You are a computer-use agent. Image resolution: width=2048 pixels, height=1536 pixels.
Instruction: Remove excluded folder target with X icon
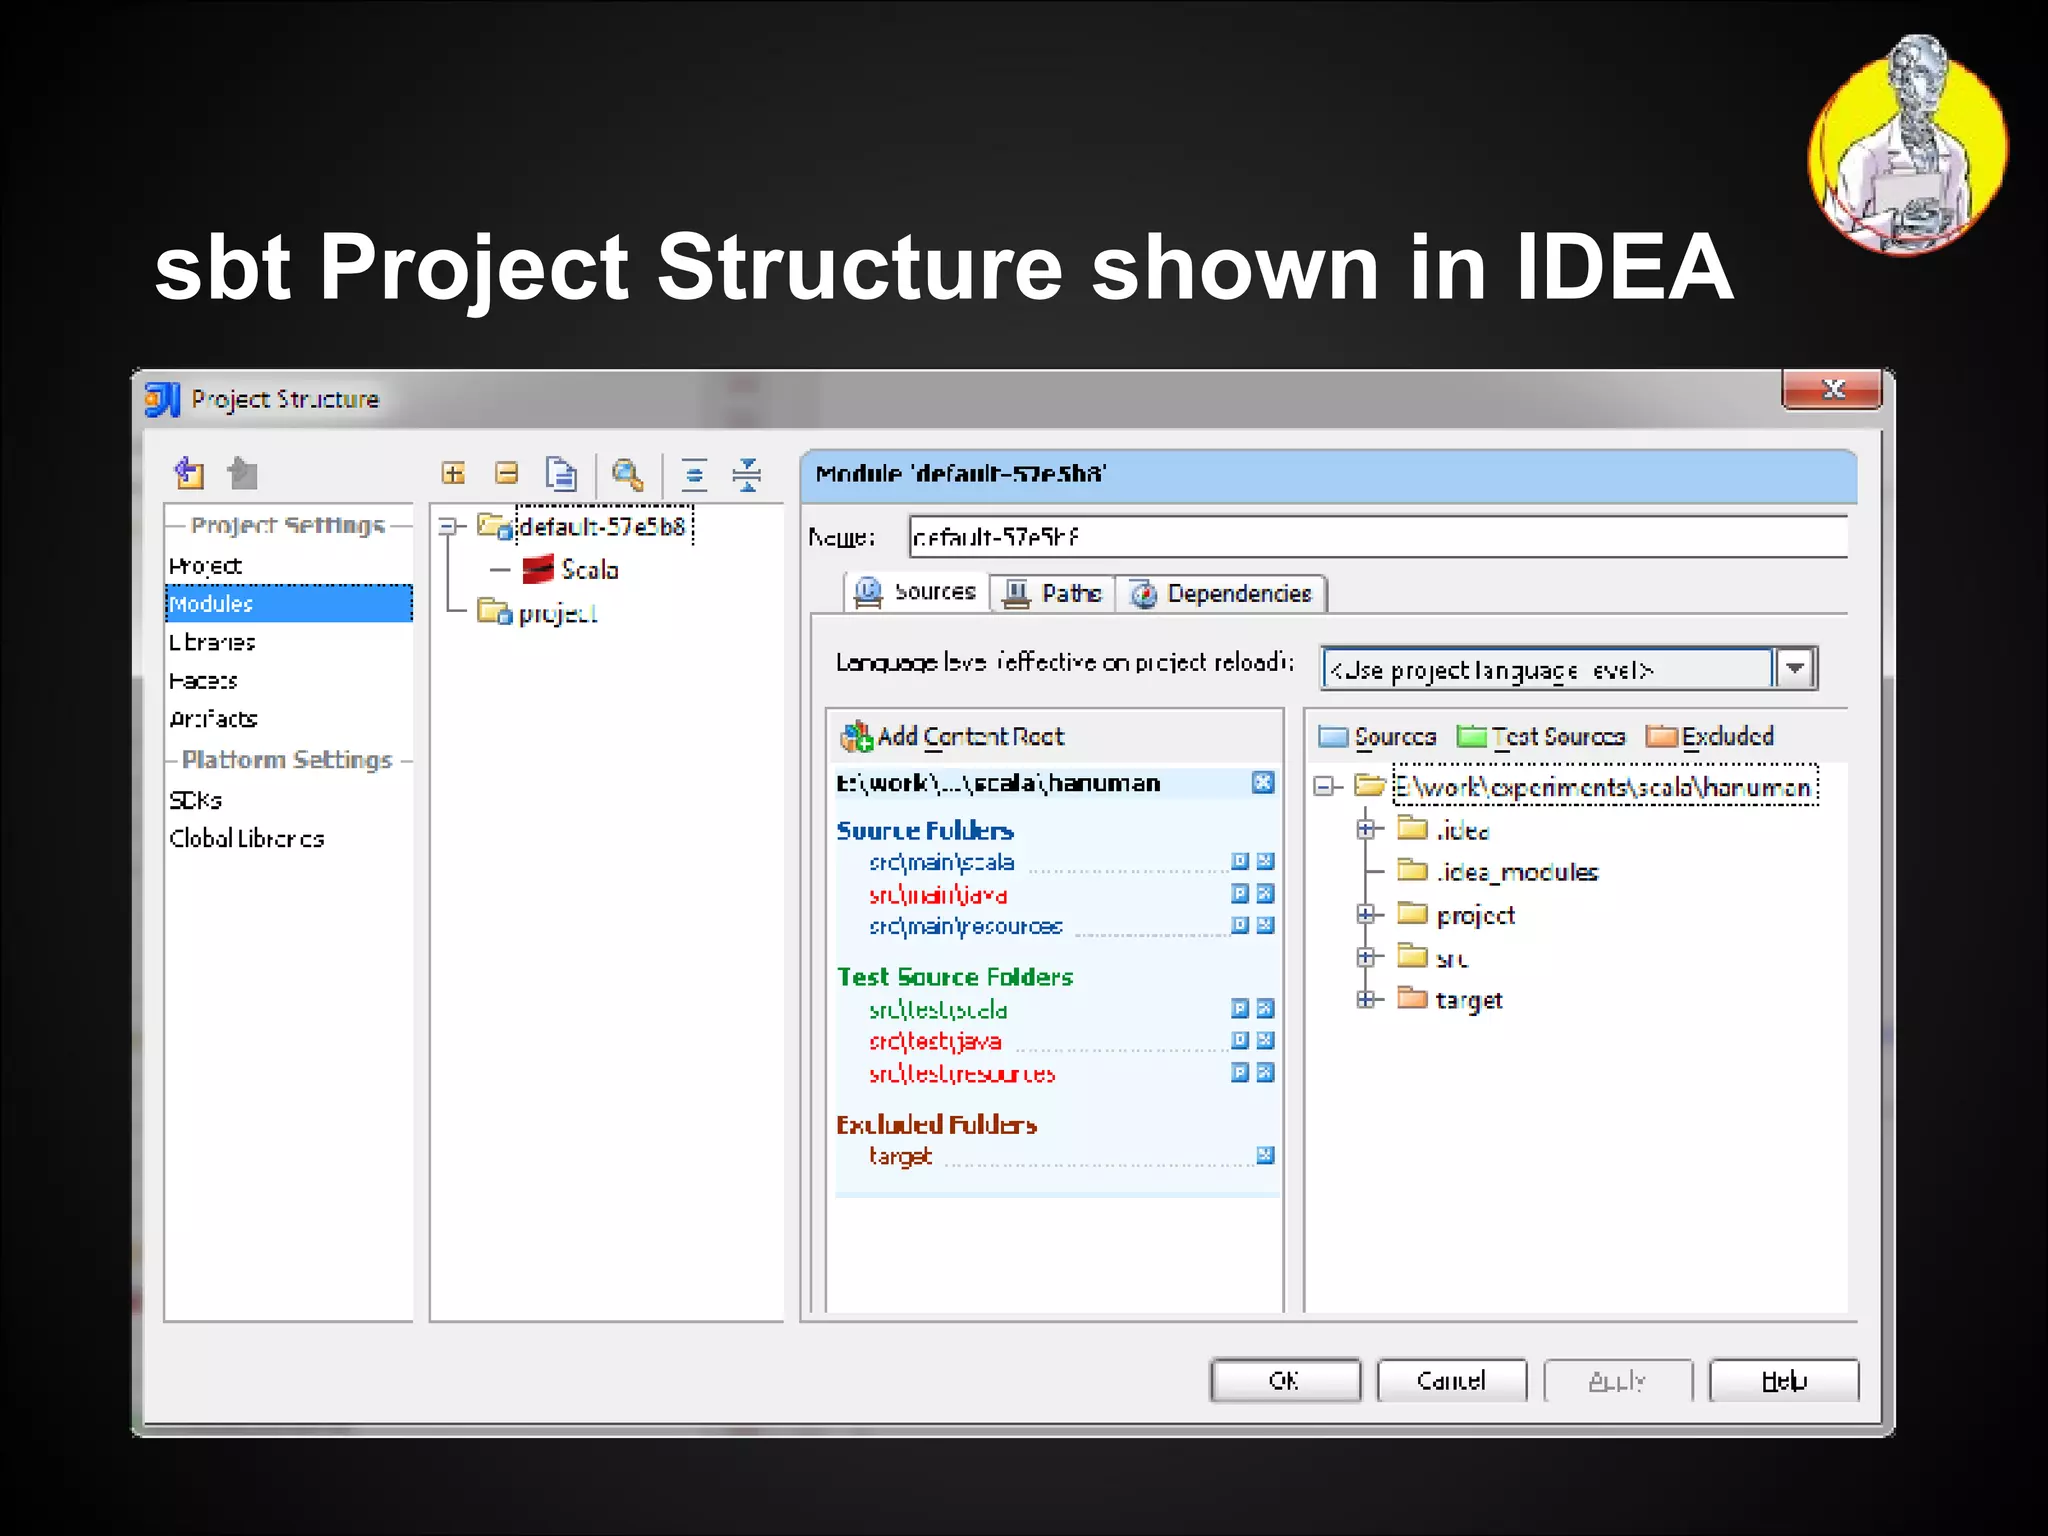pyautogui.click(x=1265, y=1155)
